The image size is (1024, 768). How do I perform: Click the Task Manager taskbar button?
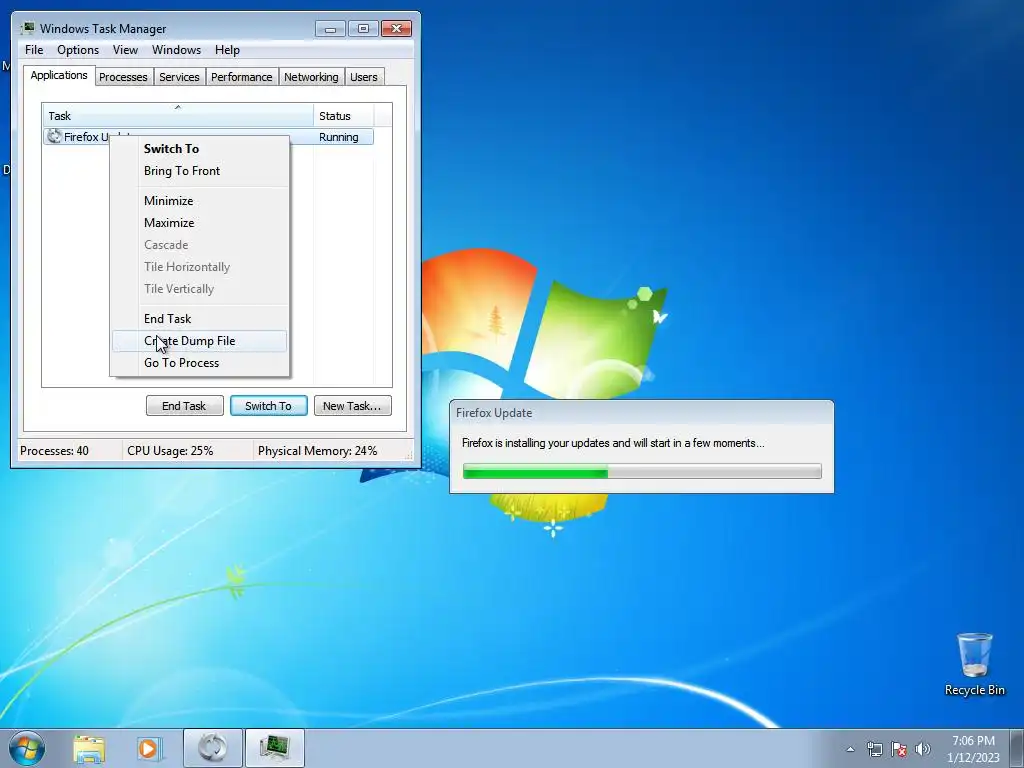274,748
